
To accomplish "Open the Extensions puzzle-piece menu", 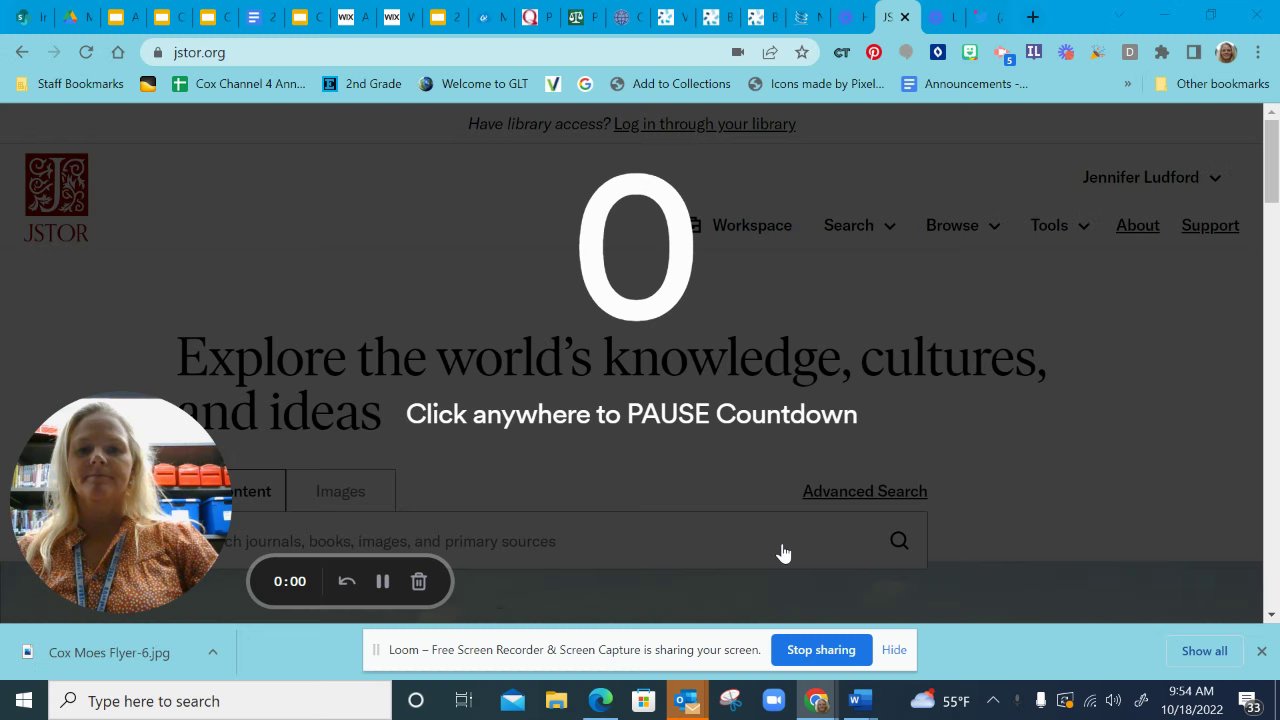I will point(1162,52).
